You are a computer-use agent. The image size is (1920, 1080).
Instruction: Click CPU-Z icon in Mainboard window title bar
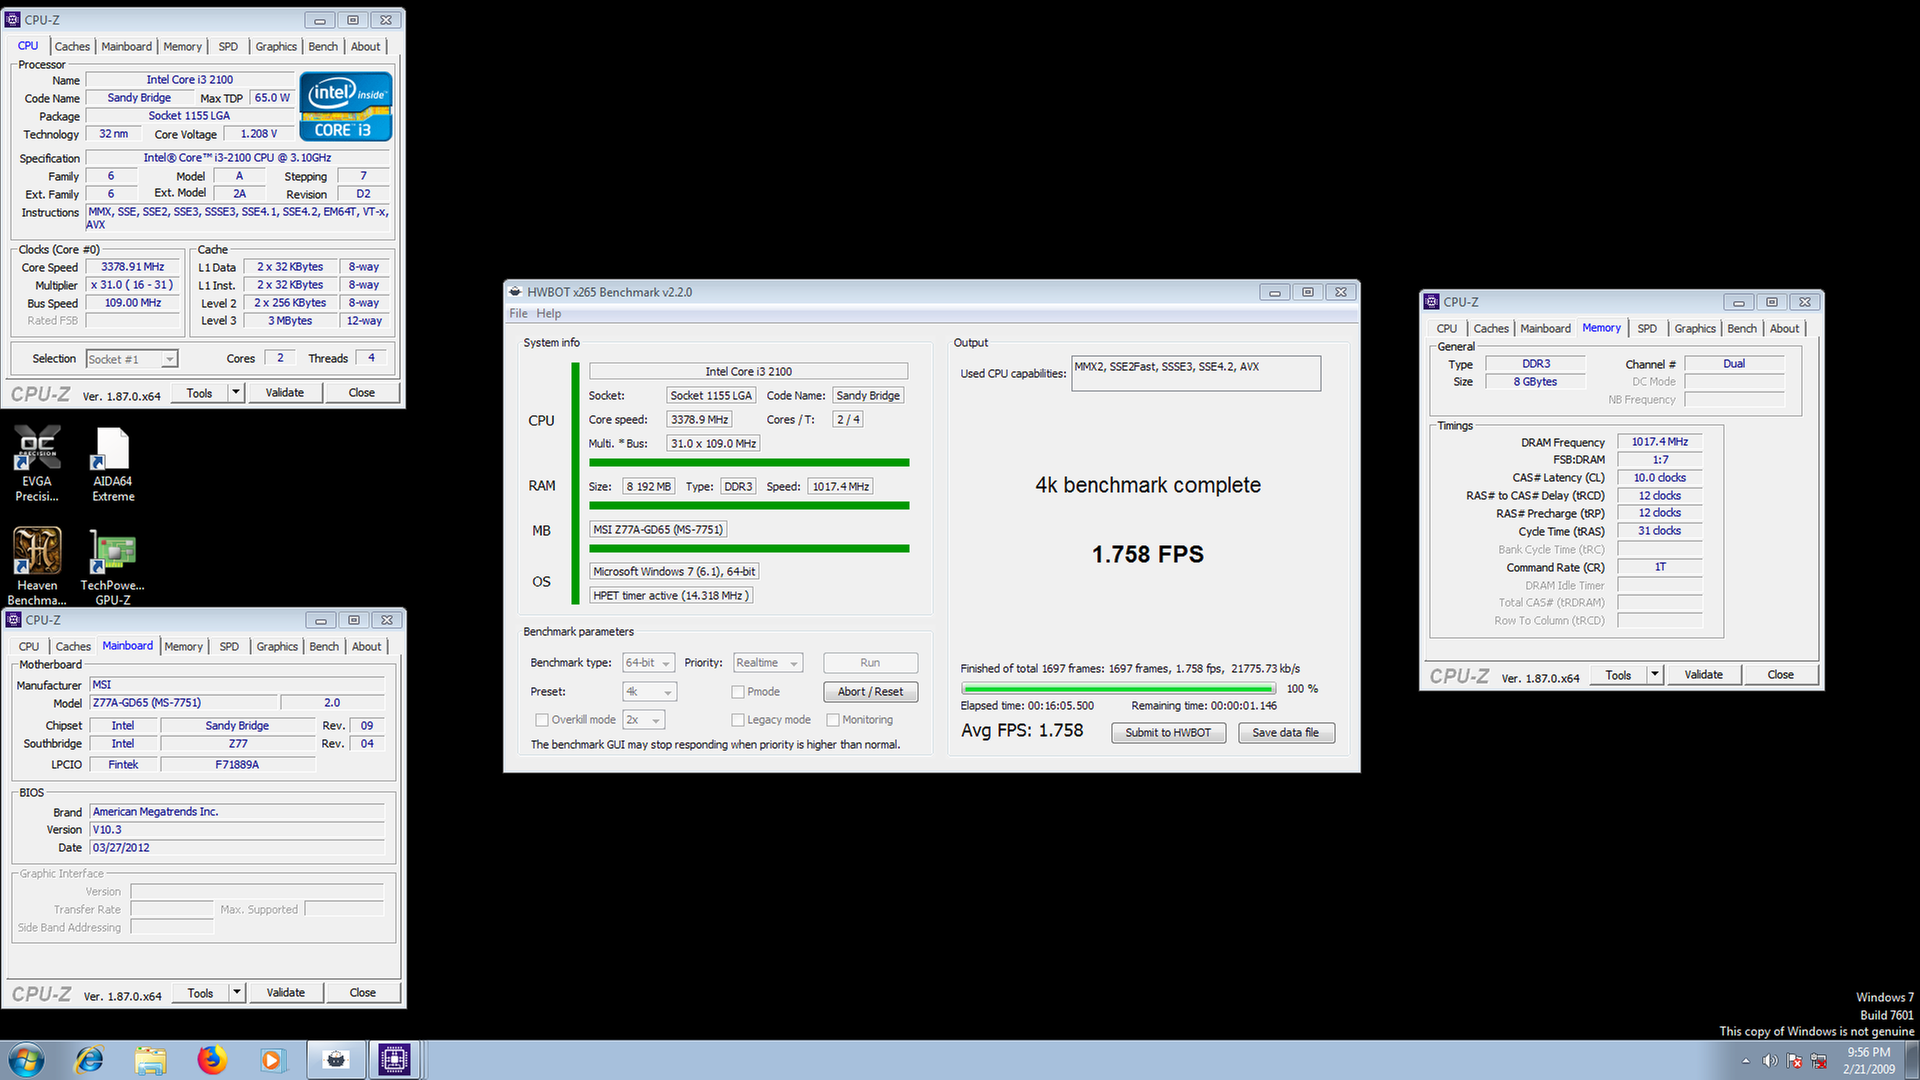coord(14,620)
